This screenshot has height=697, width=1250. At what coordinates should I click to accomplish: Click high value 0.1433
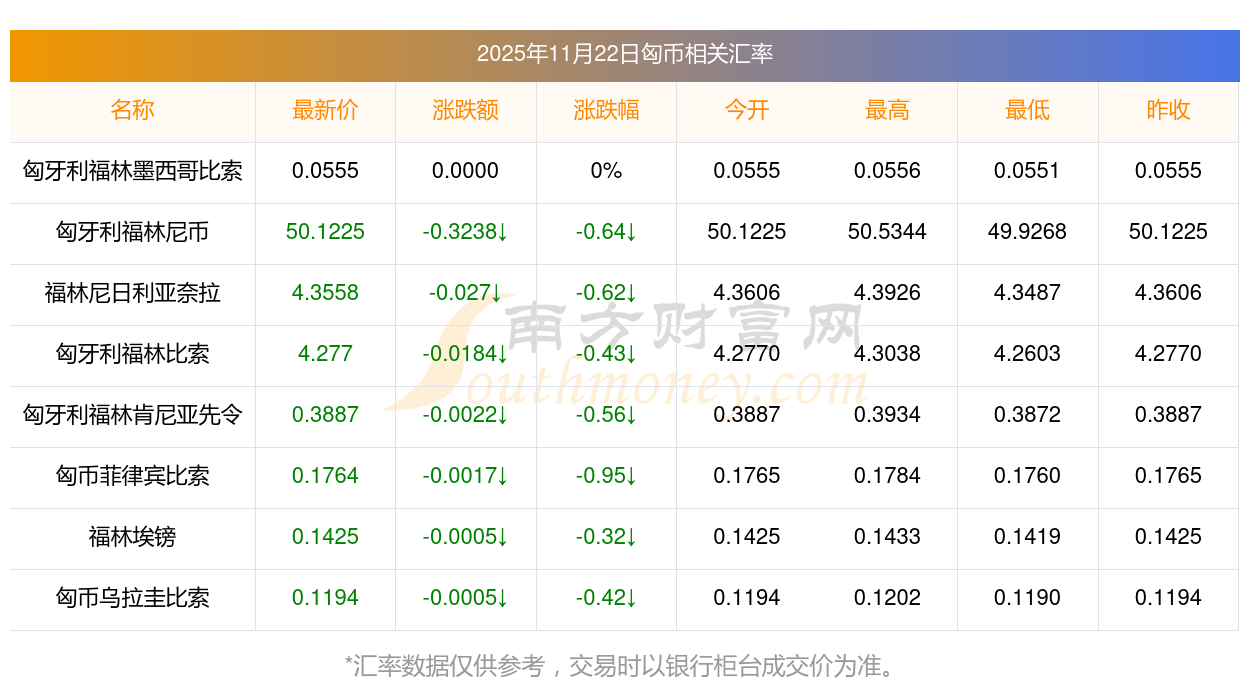[x=887, y=537]
